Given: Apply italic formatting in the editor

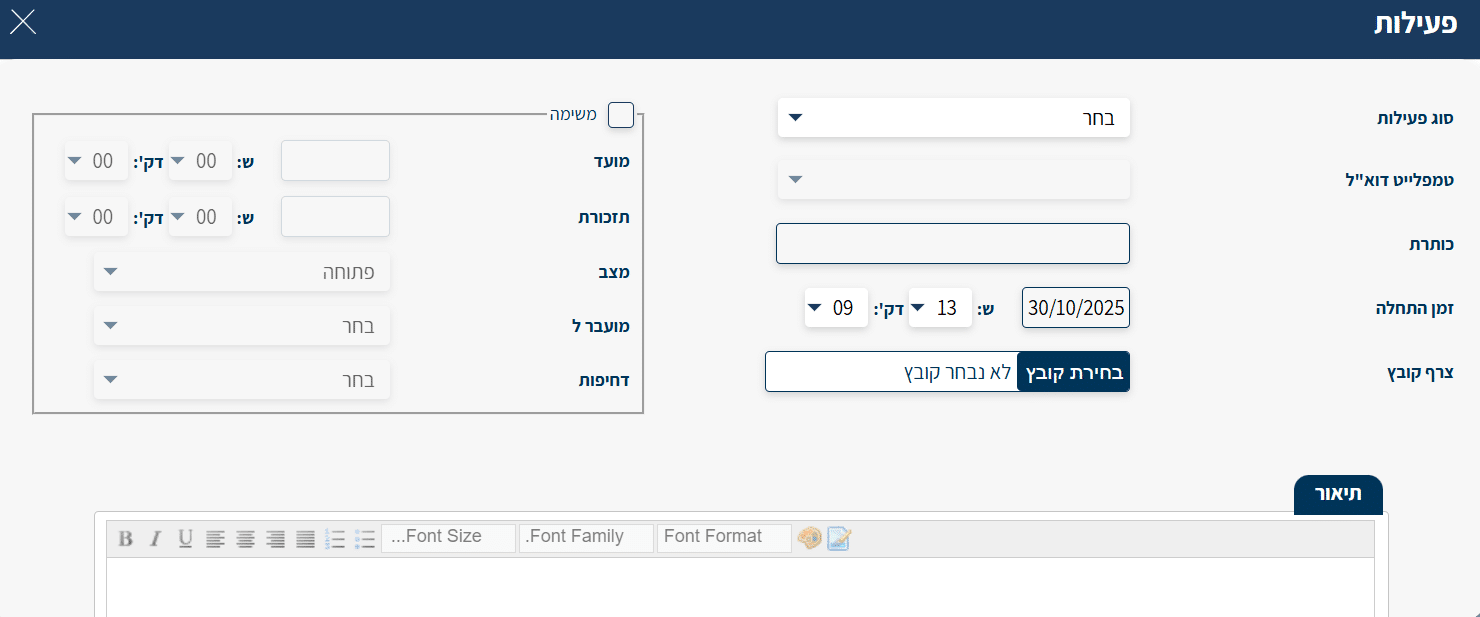Looking at the screenshot, I should click(x=155, y=539).
